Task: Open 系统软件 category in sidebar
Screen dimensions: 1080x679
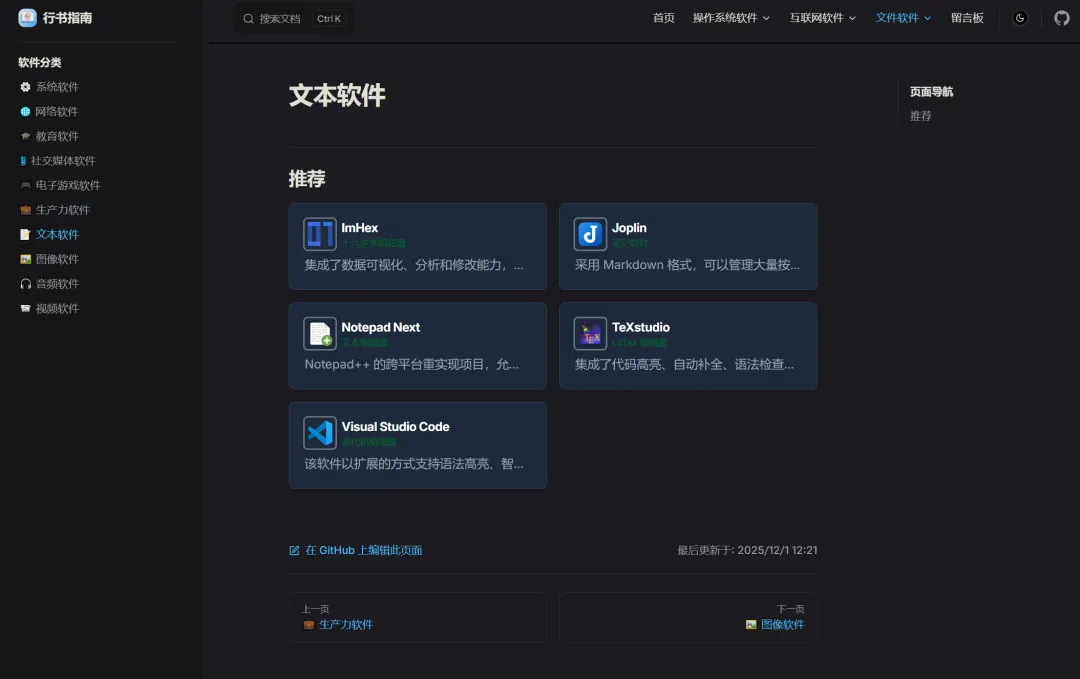Action: (57, 87)
